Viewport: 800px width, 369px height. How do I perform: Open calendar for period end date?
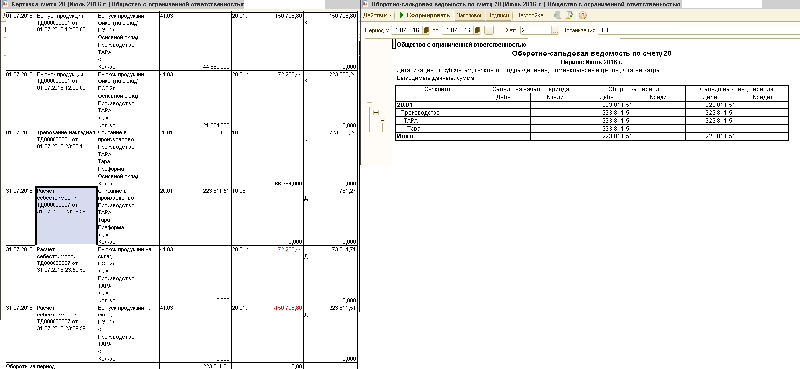(477, 30)
